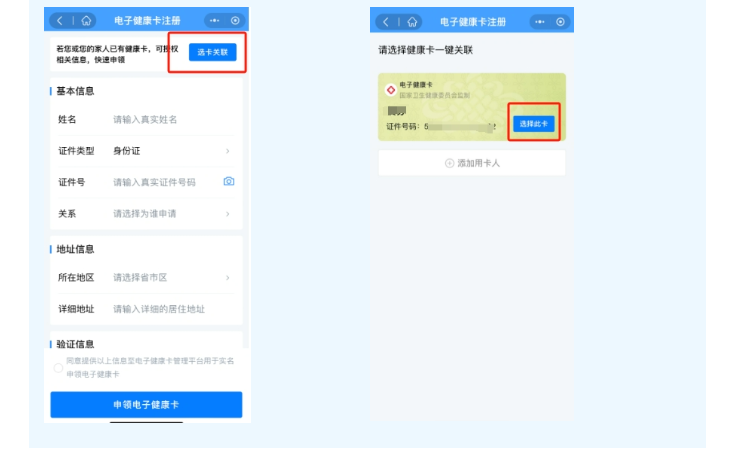The height and width of the screenshot is (462, 742).
Task: Click 请选择健康卡一键关联 heading
Action: (425, 50)
